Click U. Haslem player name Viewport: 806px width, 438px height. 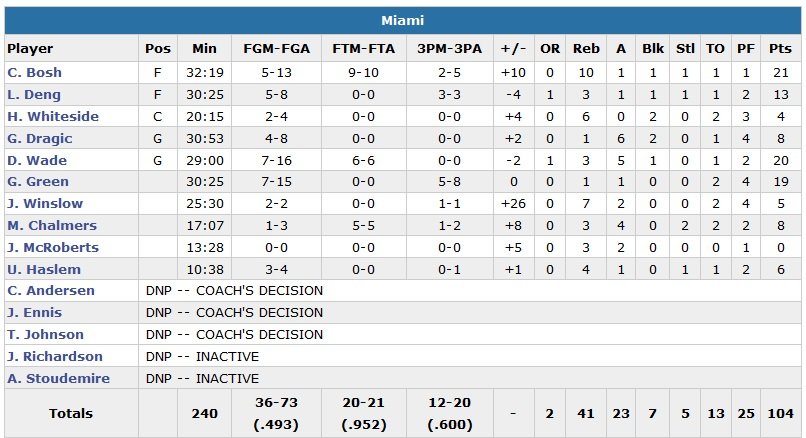point(43,270)
